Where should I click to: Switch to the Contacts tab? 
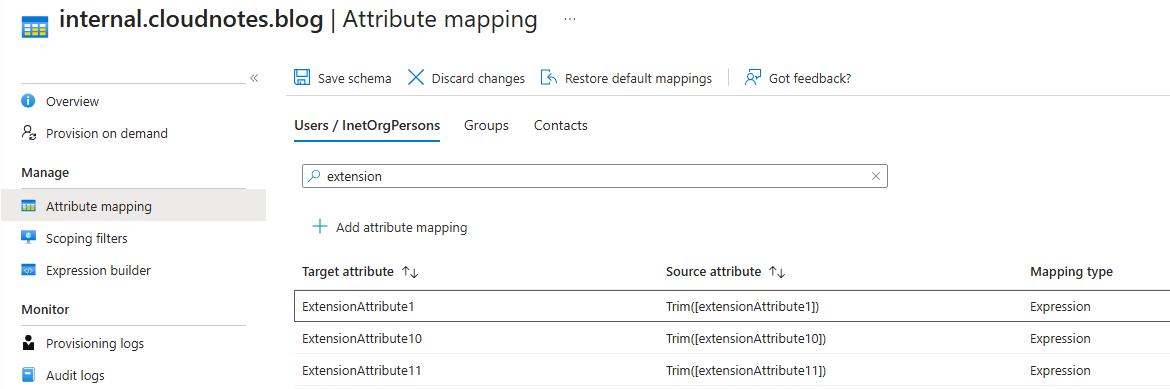[560, 125]
